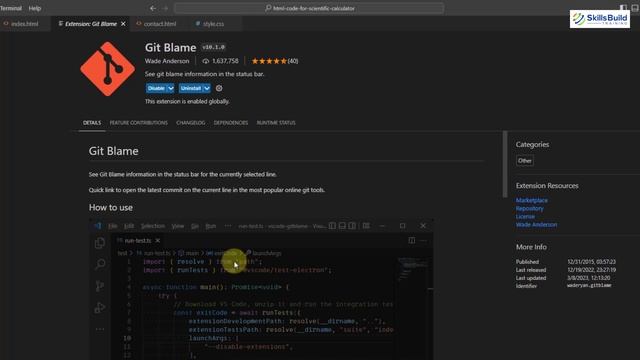
Task: Open the Marketplace resource link
Action: [x=531, y=200]
